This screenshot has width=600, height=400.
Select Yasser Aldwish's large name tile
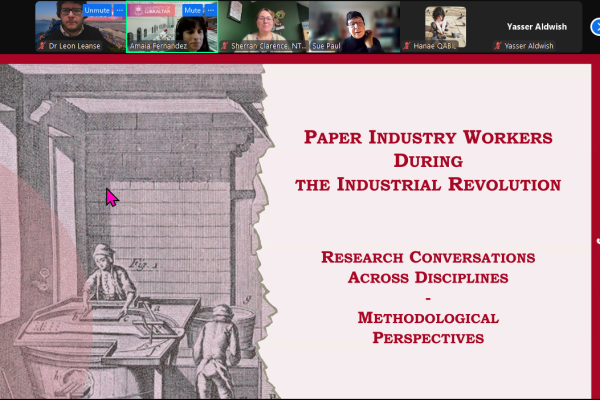click(x=536, y=26)
